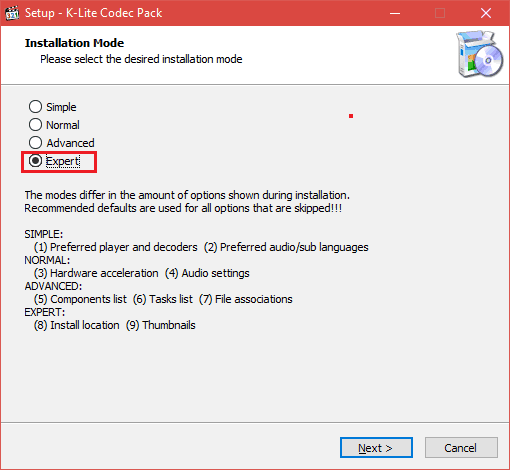The width and height of the screenshot is (510, 470).
Task: Click the '(3) Hardware acceleration' text
Action: [x=96, y=273]
